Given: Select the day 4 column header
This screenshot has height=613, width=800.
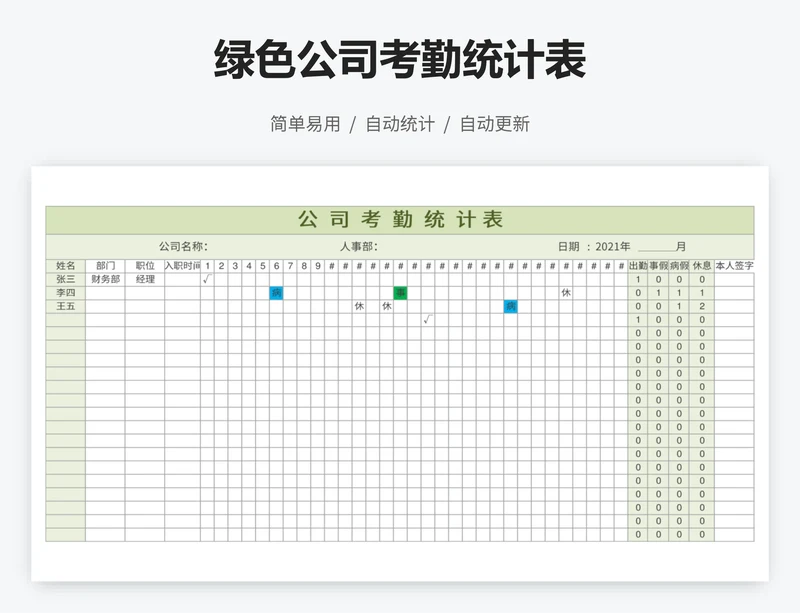Looking at the screenshot, I should pos(248,266).
